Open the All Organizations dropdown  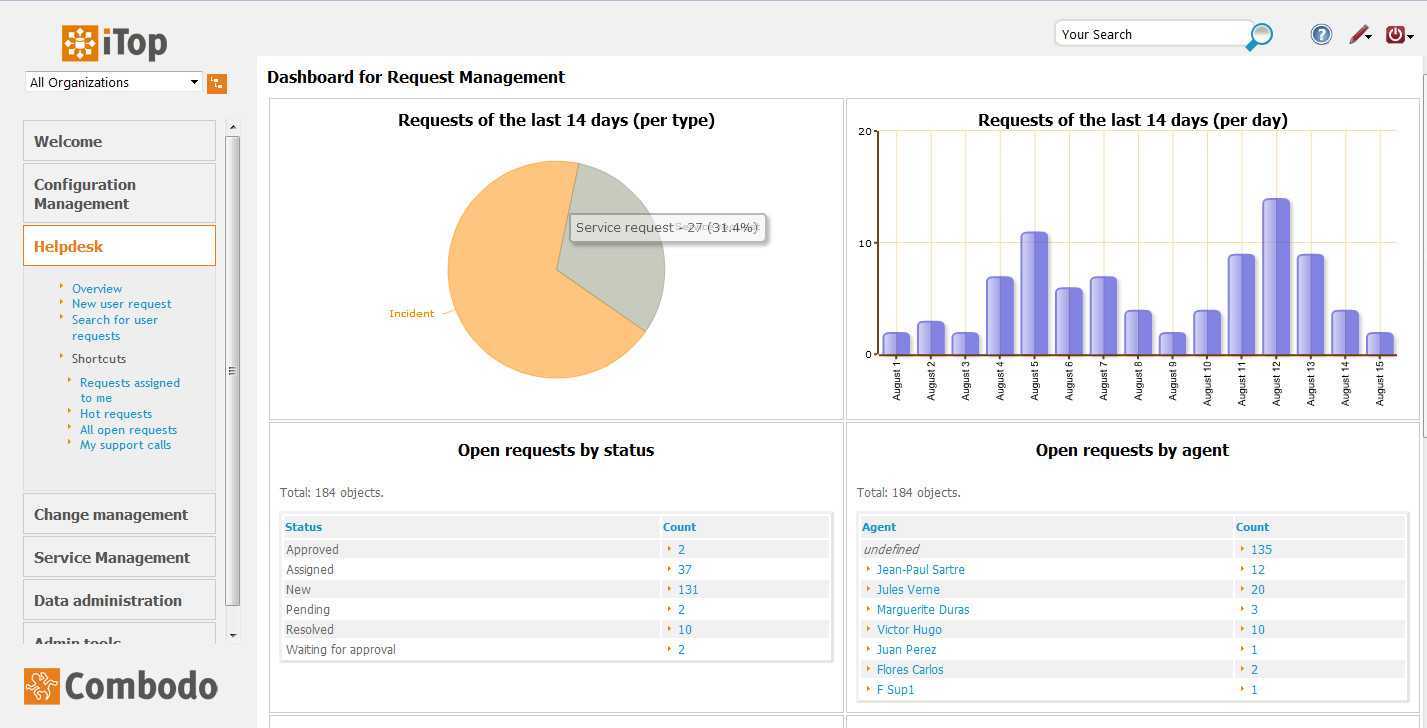pos(114,83)
